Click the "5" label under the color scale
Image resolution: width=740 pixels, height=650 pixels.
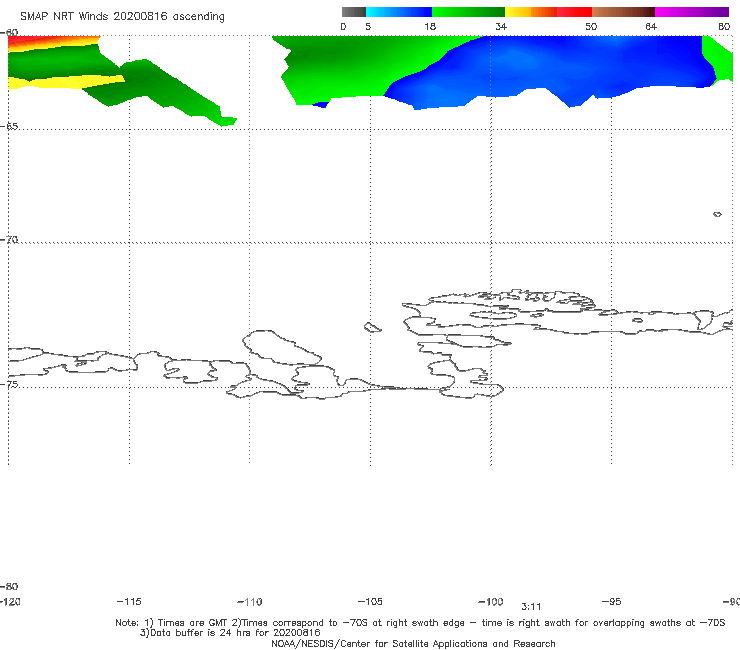point(368,27)
